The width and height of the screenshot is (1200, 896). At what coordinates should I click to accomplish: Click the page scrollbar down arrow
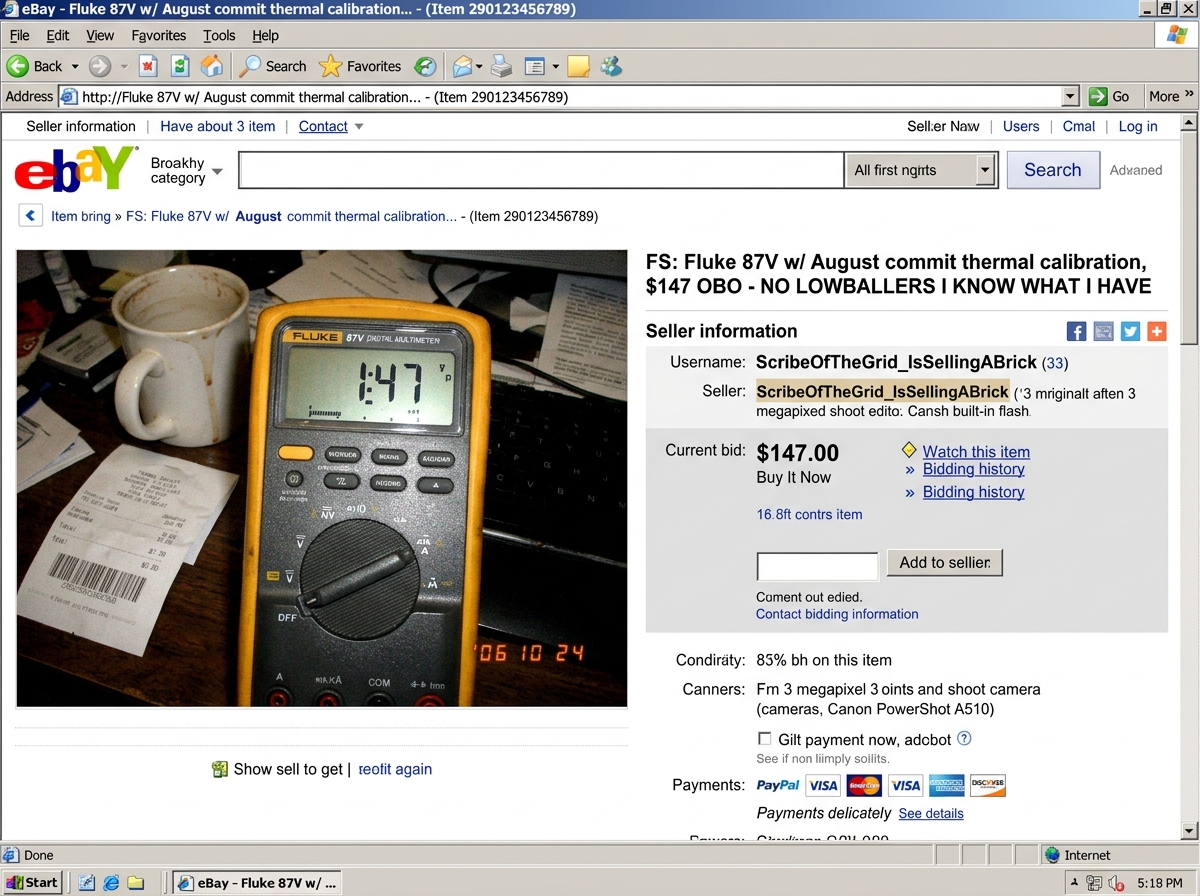tap(1189, 830)
